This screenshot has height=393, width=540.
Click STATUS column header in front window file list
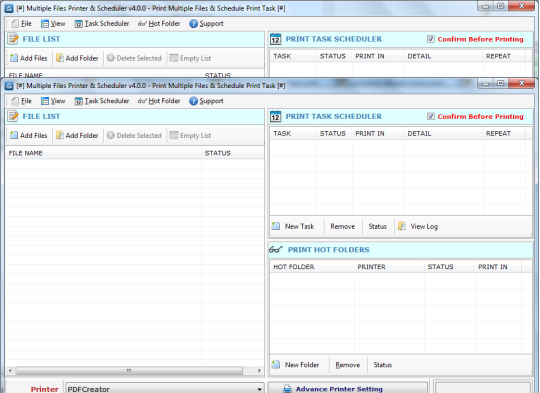tap(233, 153)
